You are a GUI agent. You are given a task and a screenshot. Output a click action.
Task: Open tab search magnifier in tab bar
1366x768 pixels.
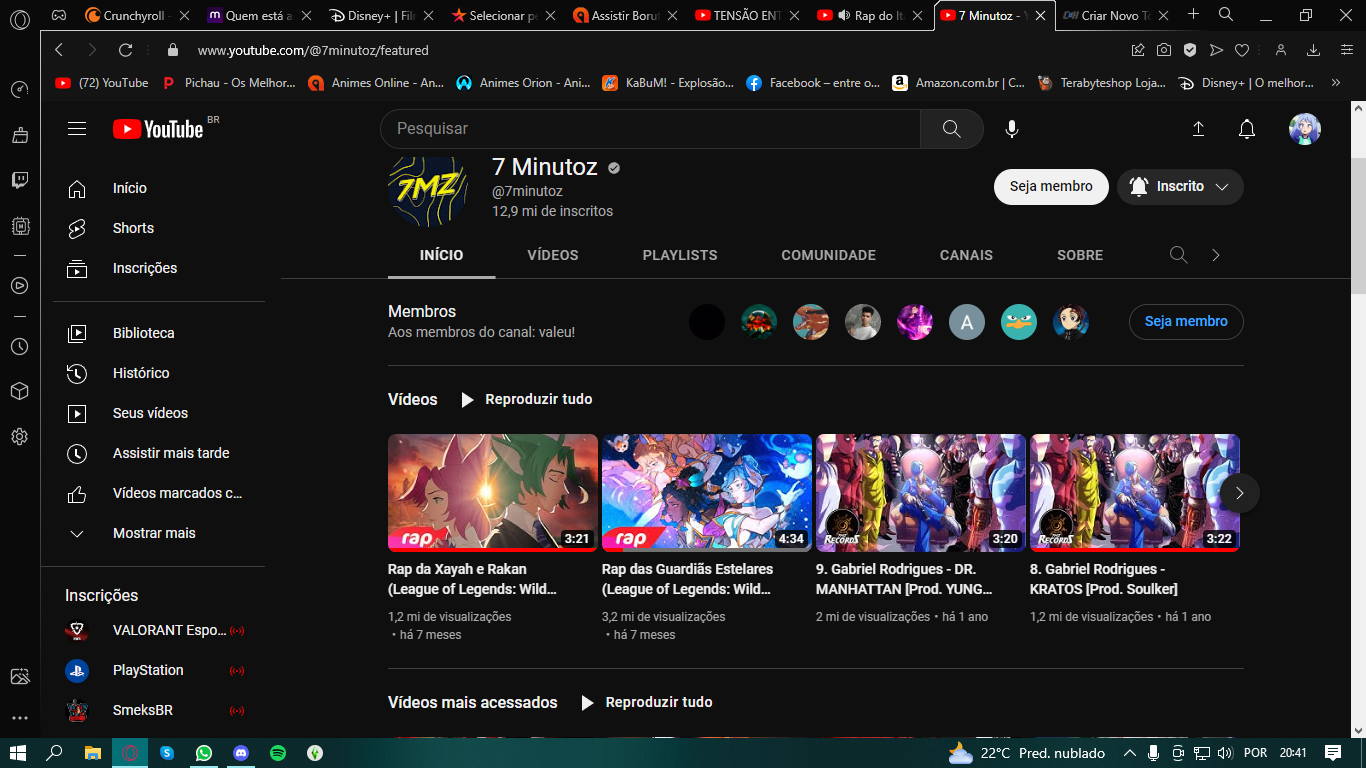1226,14
